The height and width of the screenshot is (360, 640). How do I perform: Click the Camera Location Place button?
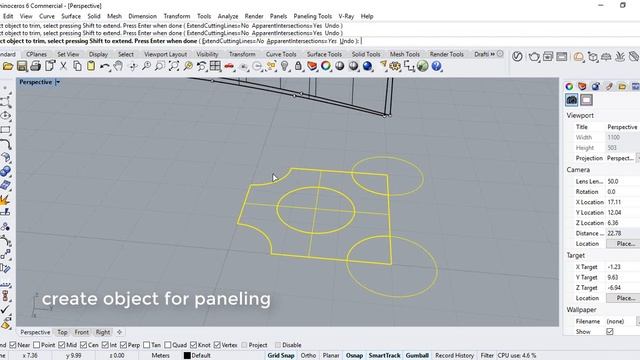pos(624,244)
